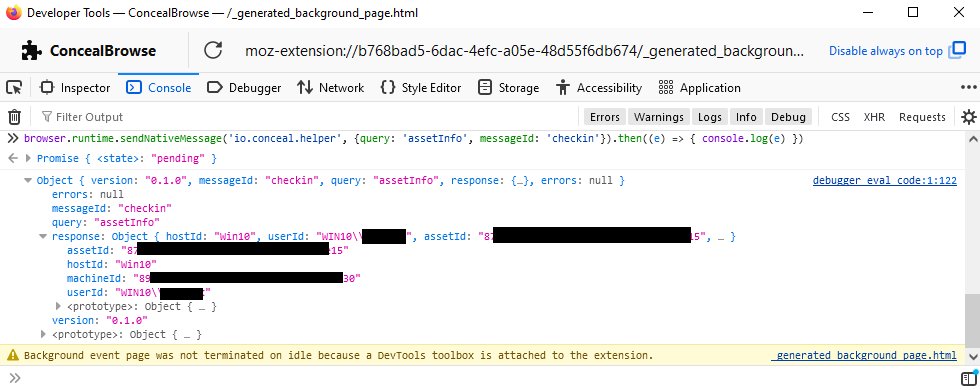980x390 pixels.
Task: Expand prototype under response object
Action: click(59, 307)
